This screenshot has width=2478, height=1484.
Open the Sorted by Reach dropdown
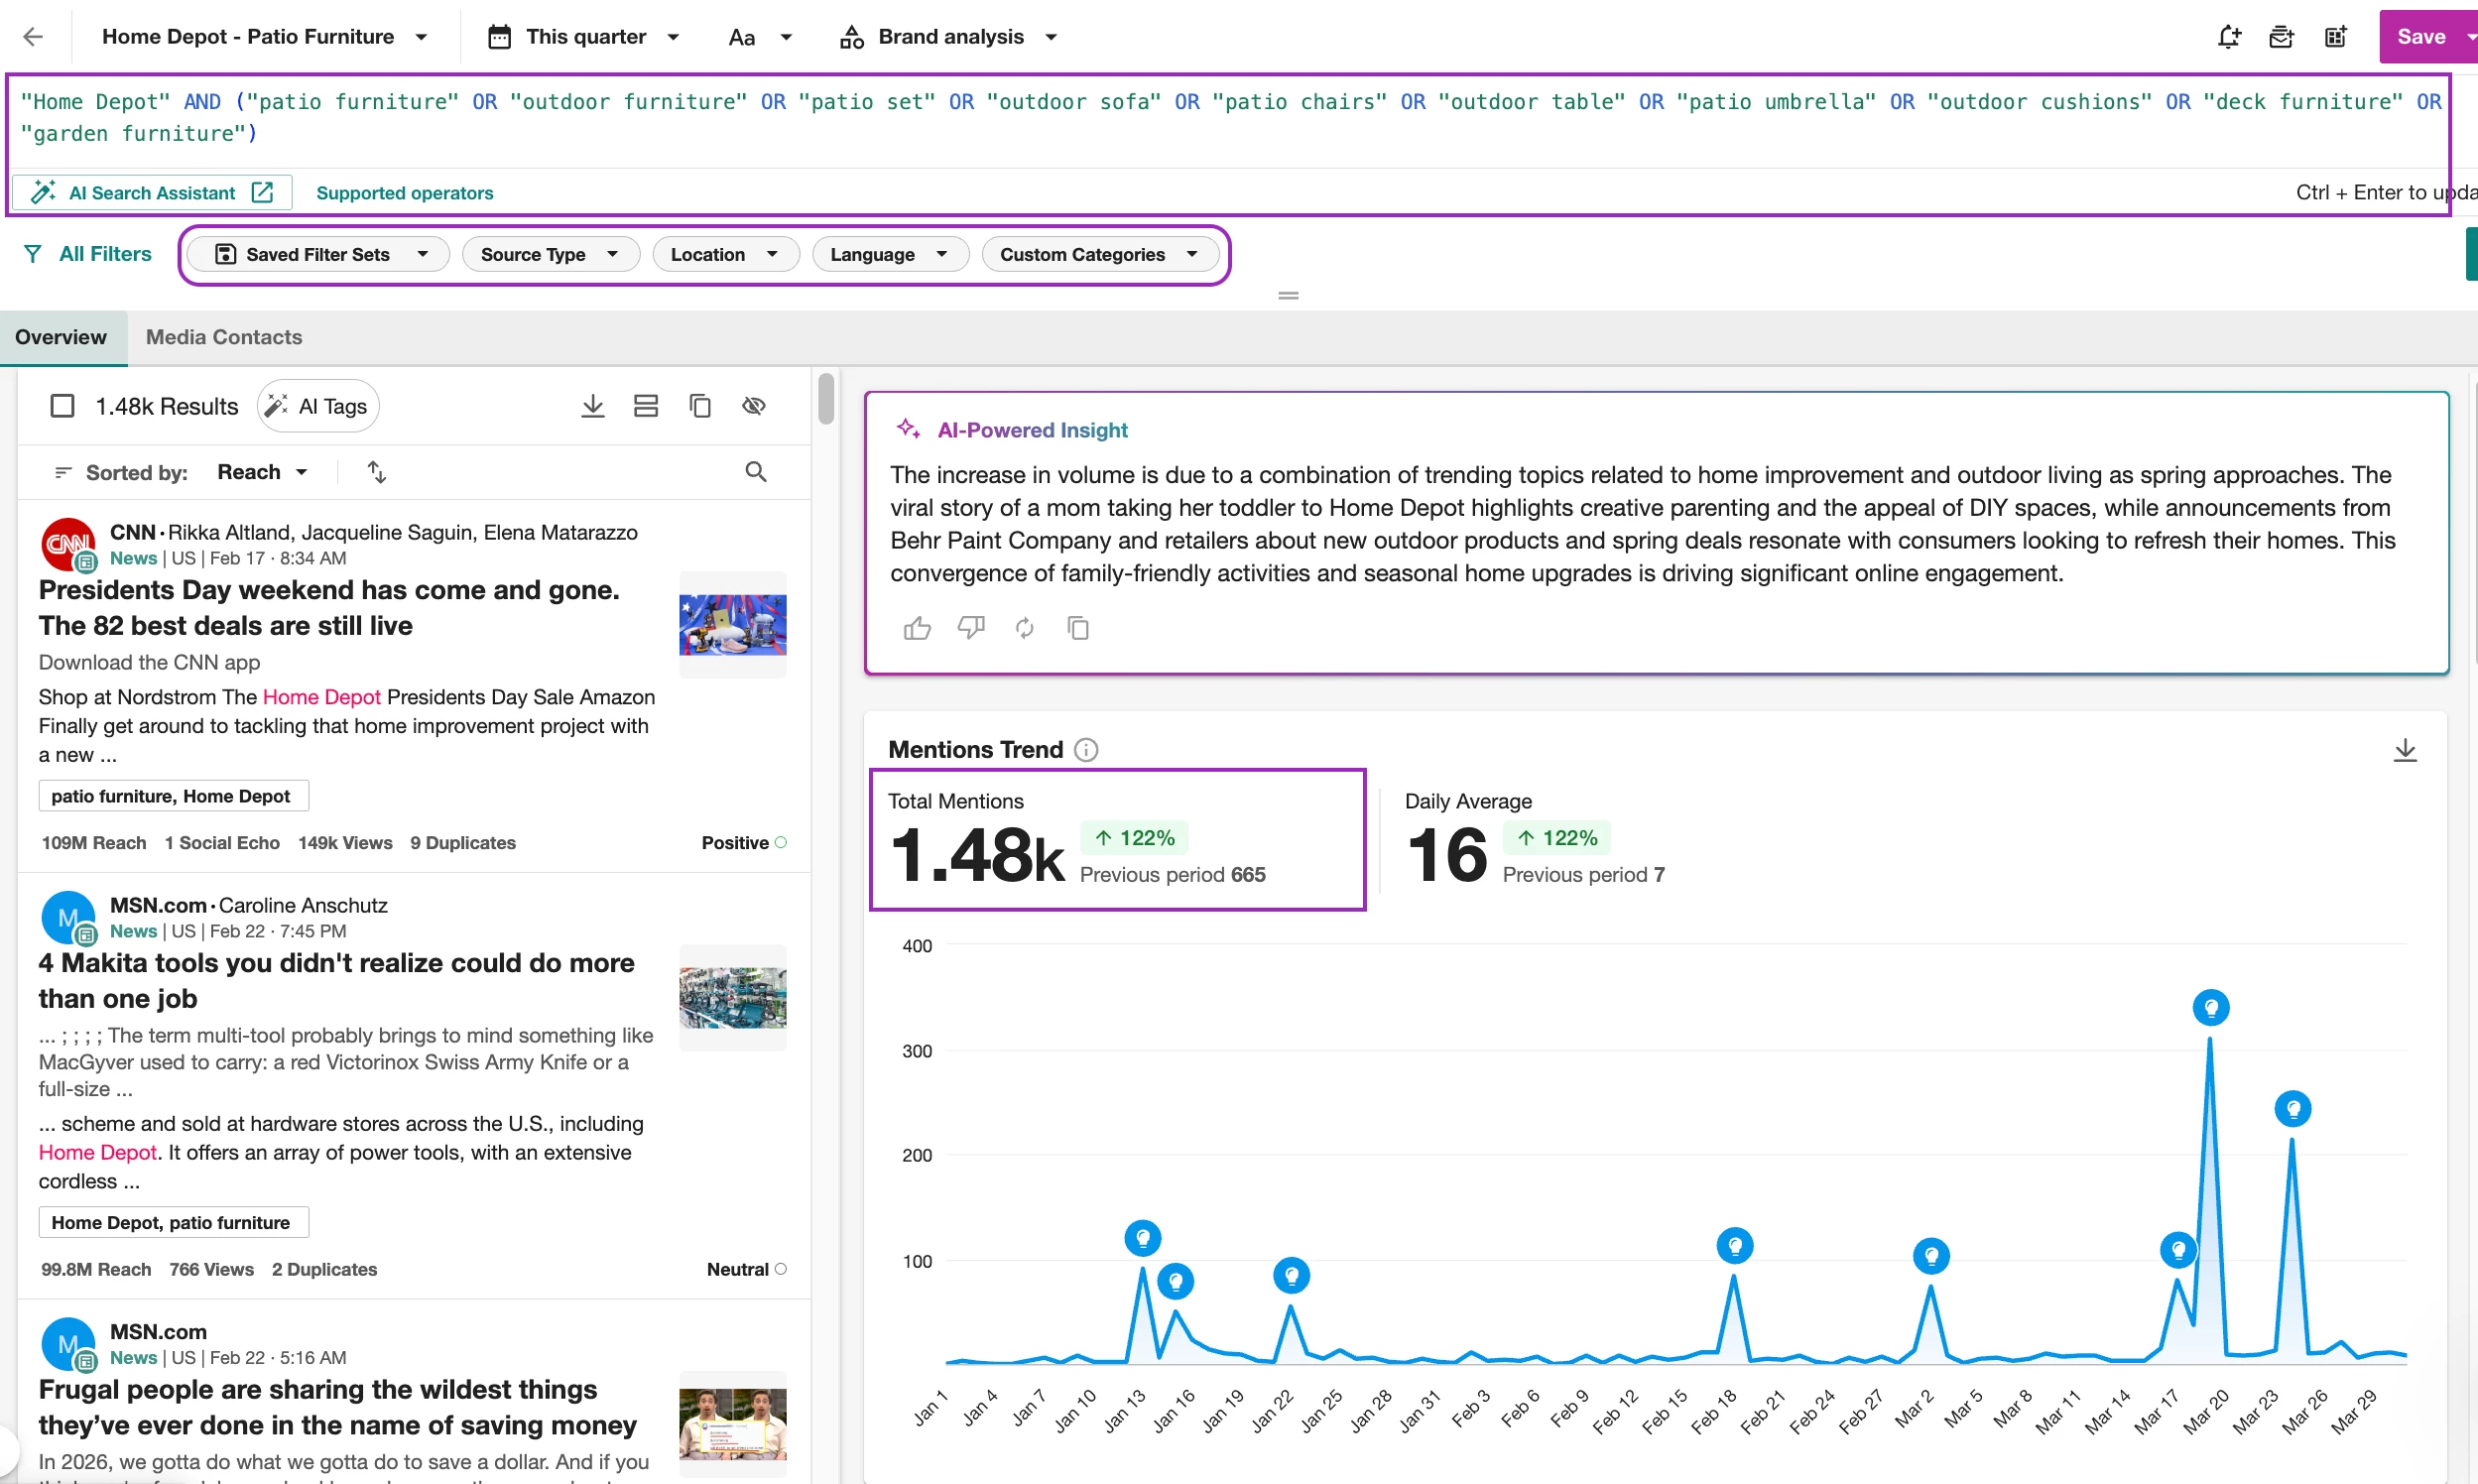(x=262, y=472)
